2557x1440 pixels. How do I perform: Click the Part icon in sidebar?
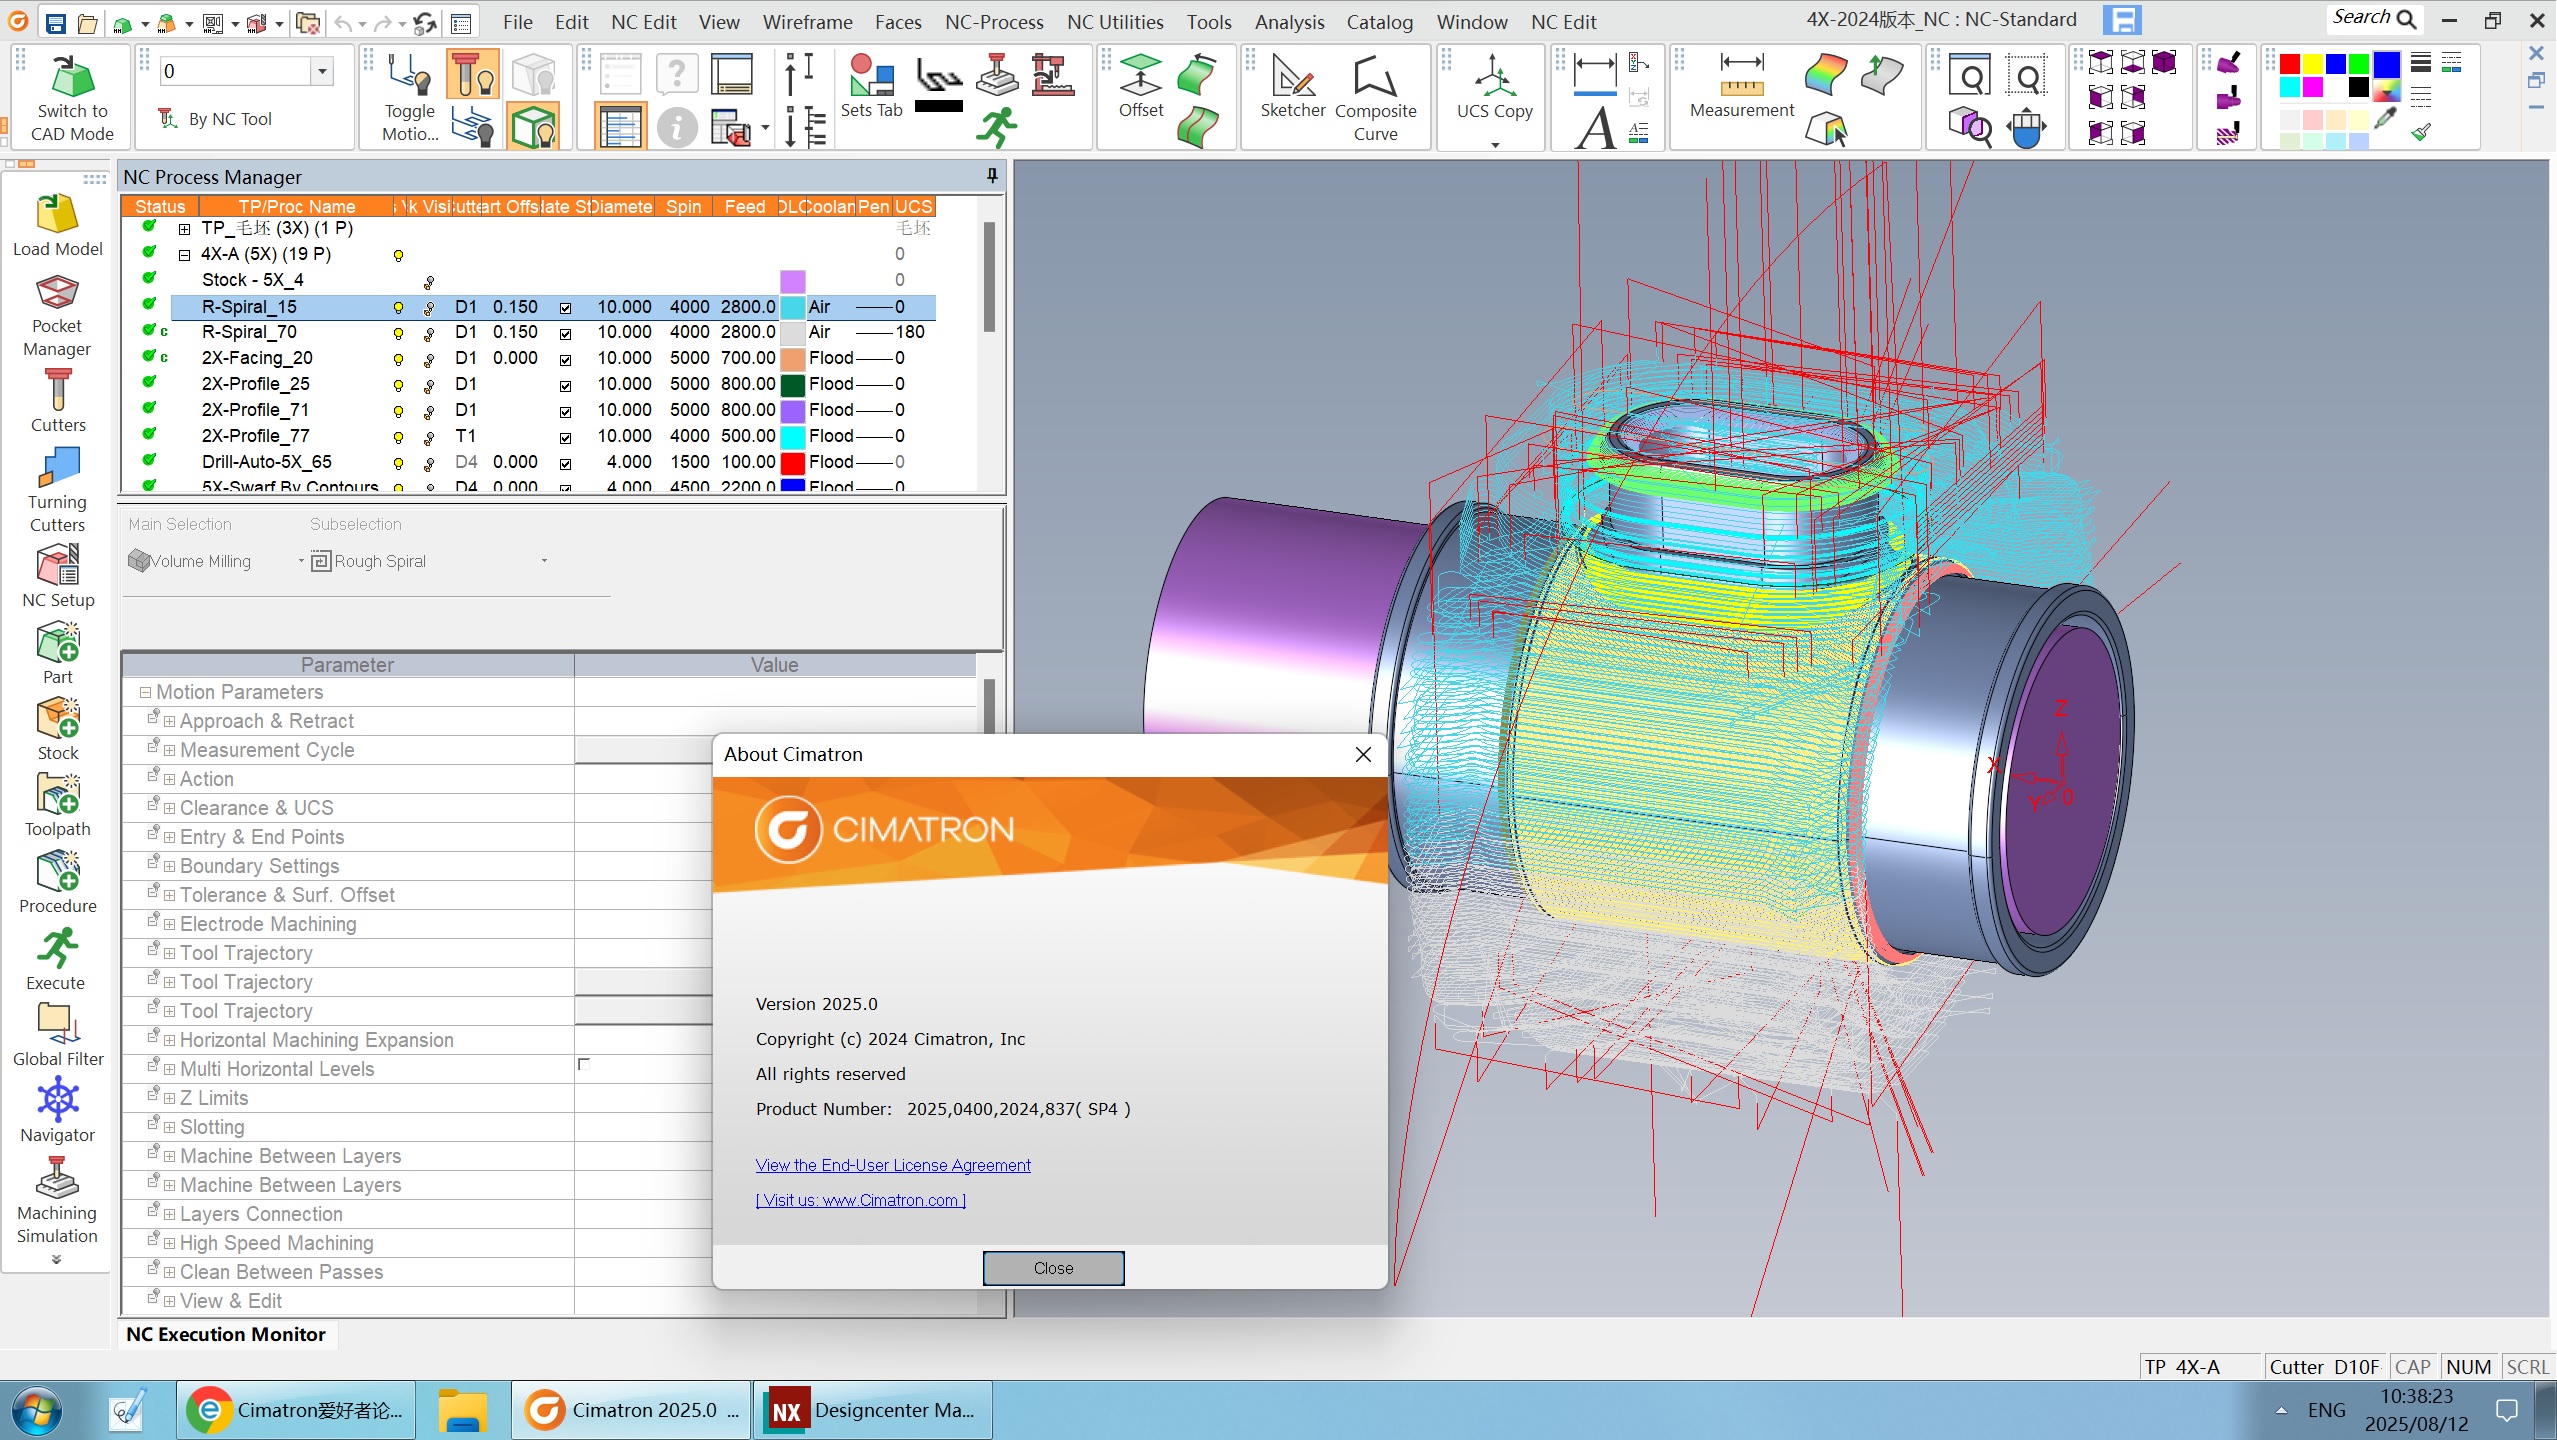tap(58, 653)
